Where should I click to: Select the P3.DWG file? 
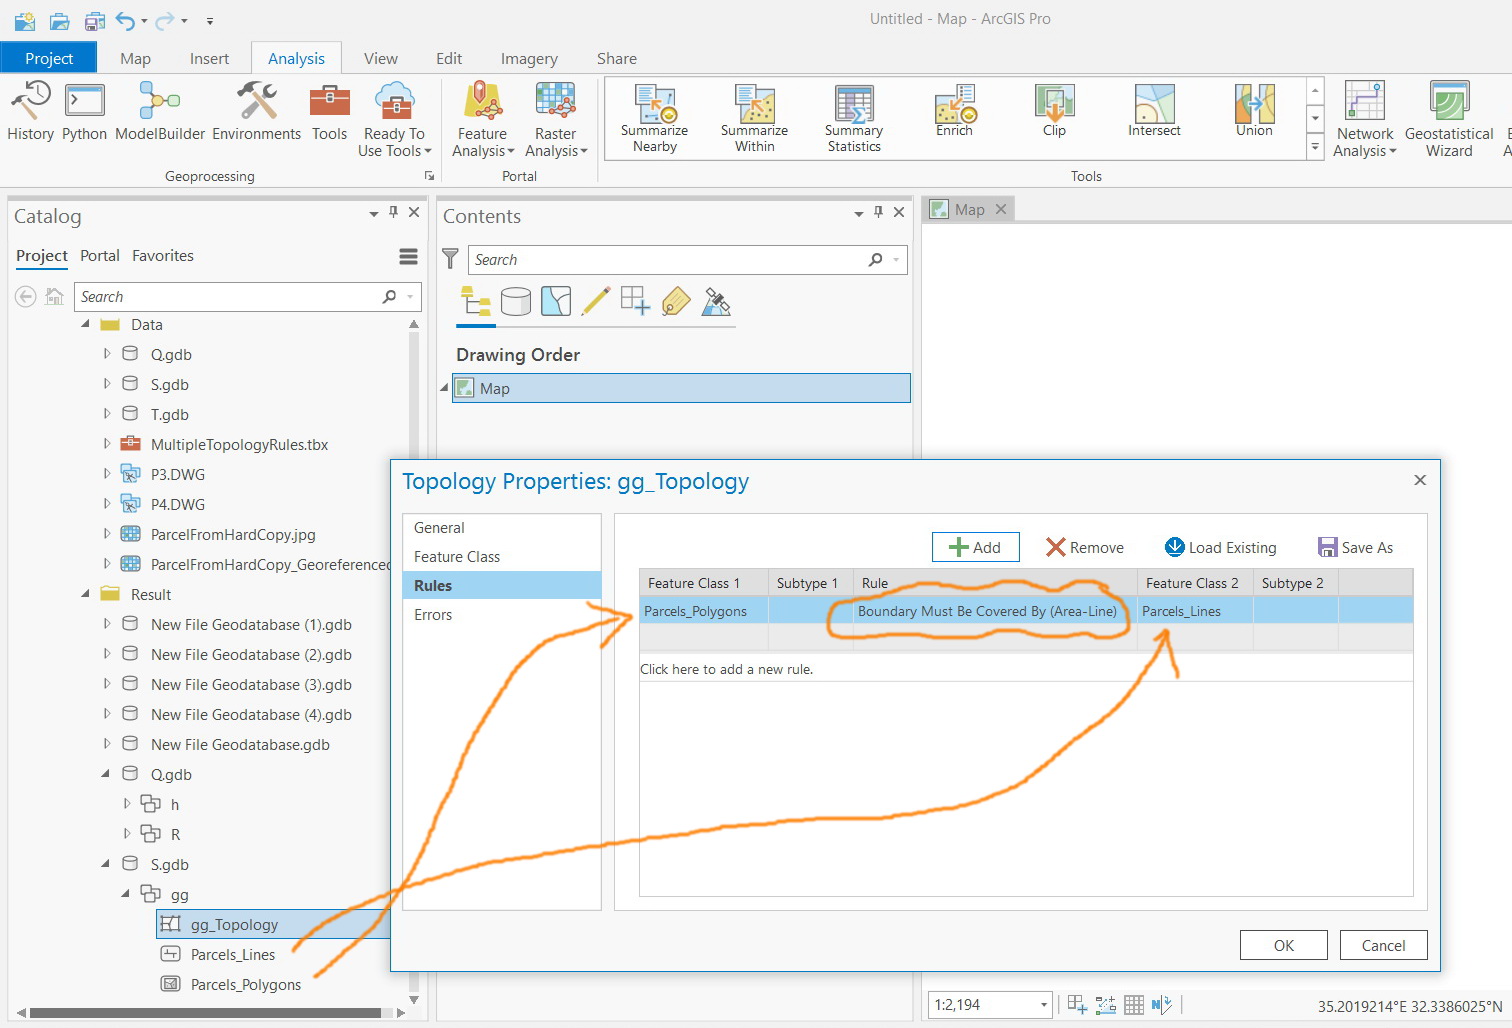[177, 475]
